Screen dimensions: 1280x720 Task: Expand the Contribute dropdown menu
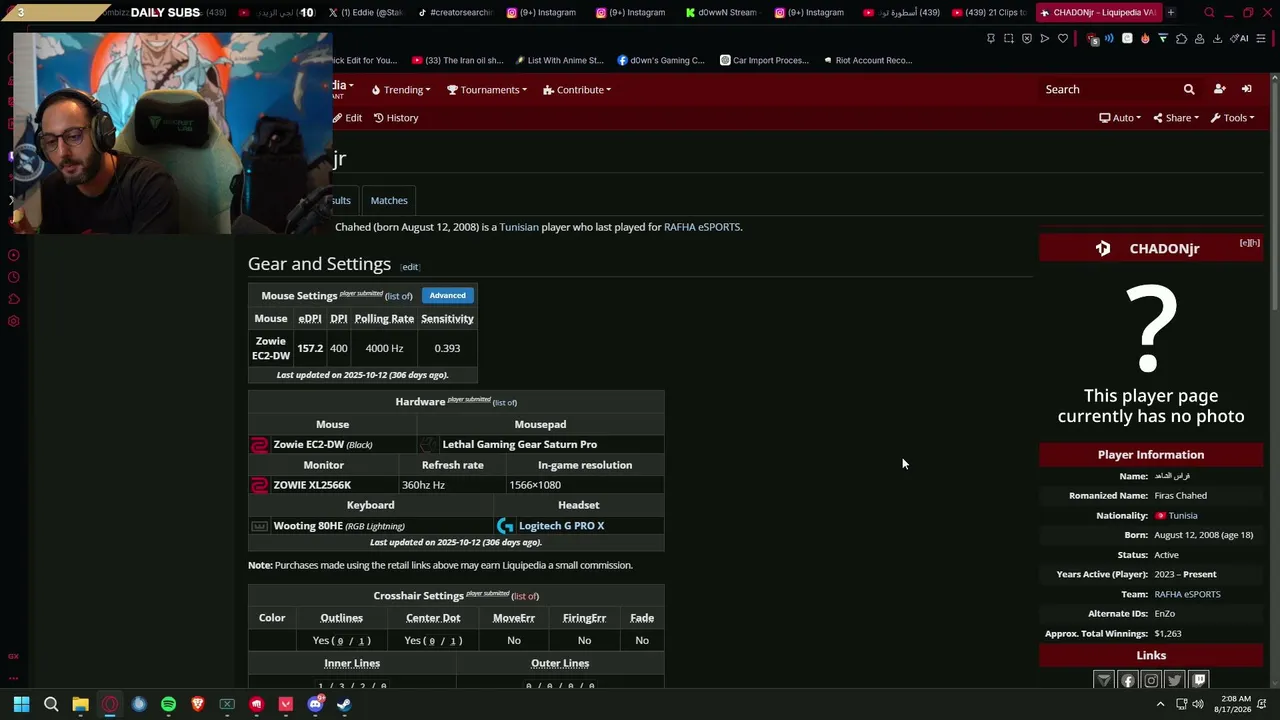[577, 90]
